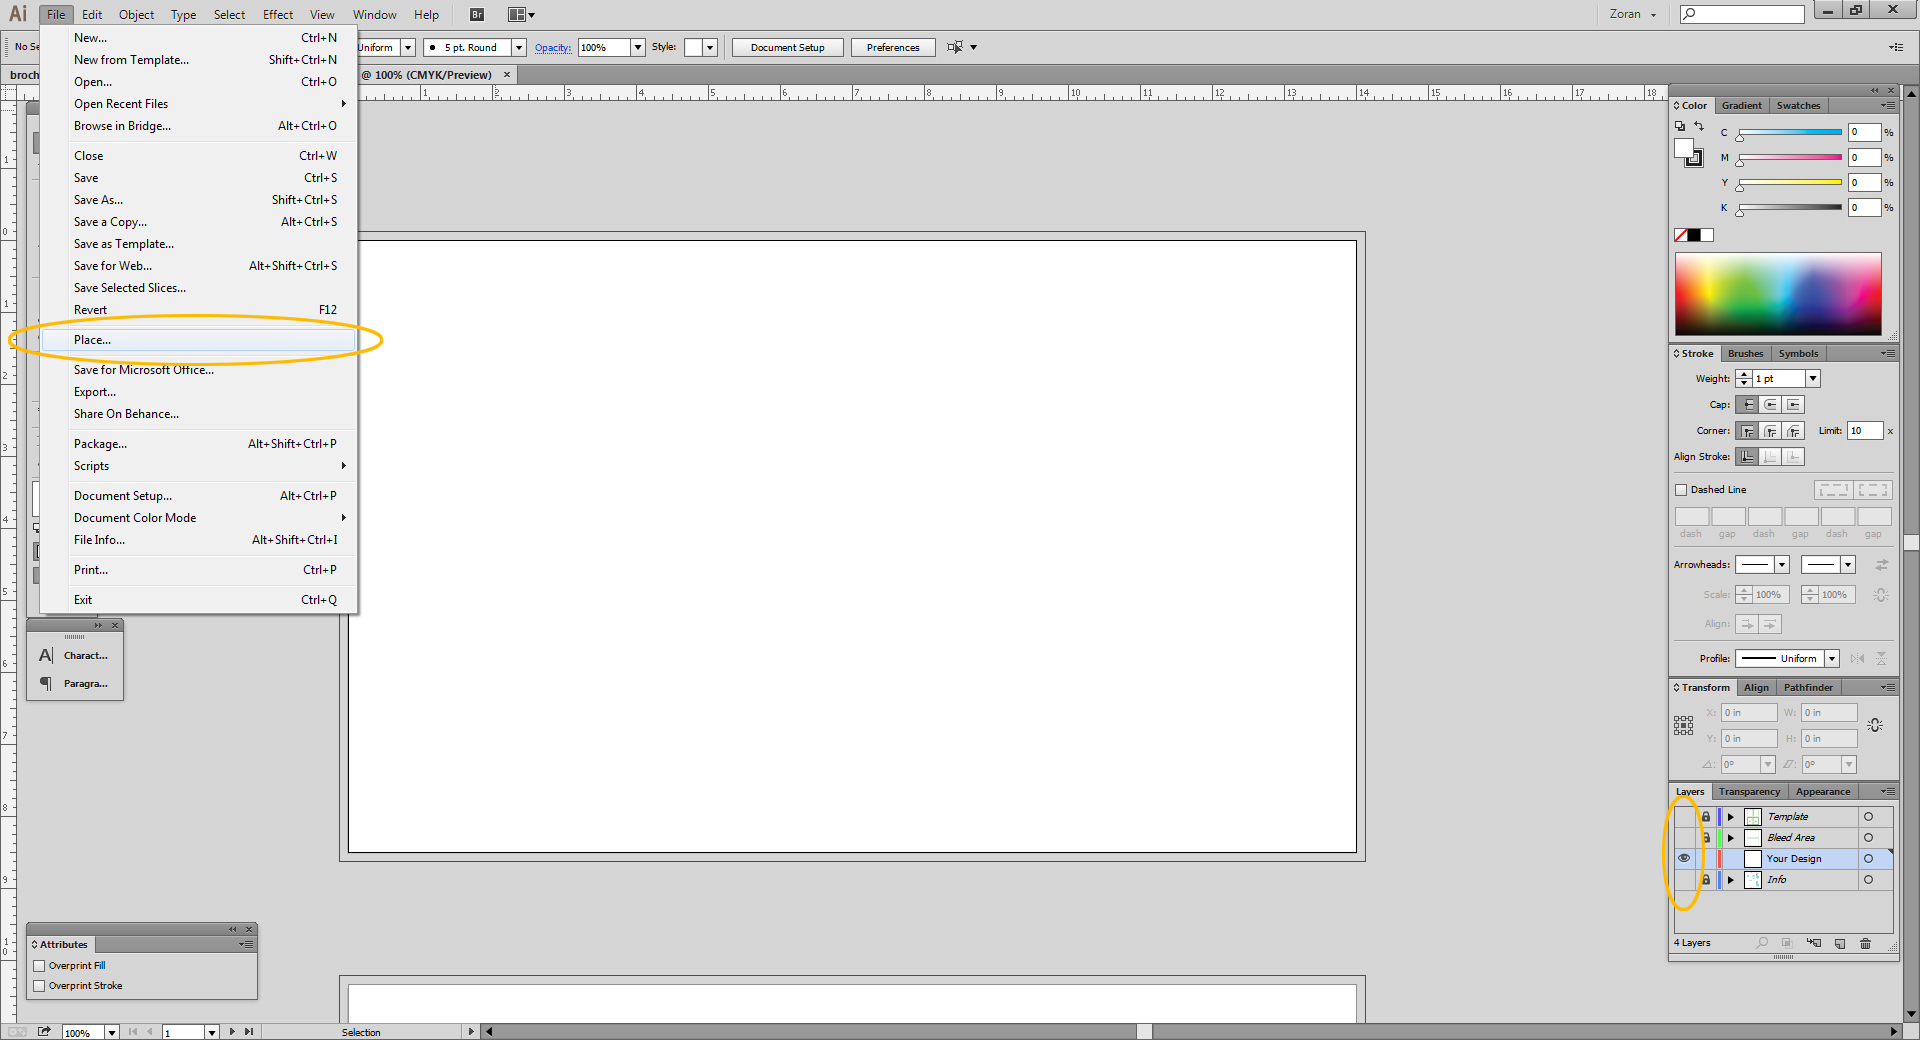Open the Zoran workspace switcher dropdown
The image size is (1920, 1040).
click(1633, 14)
